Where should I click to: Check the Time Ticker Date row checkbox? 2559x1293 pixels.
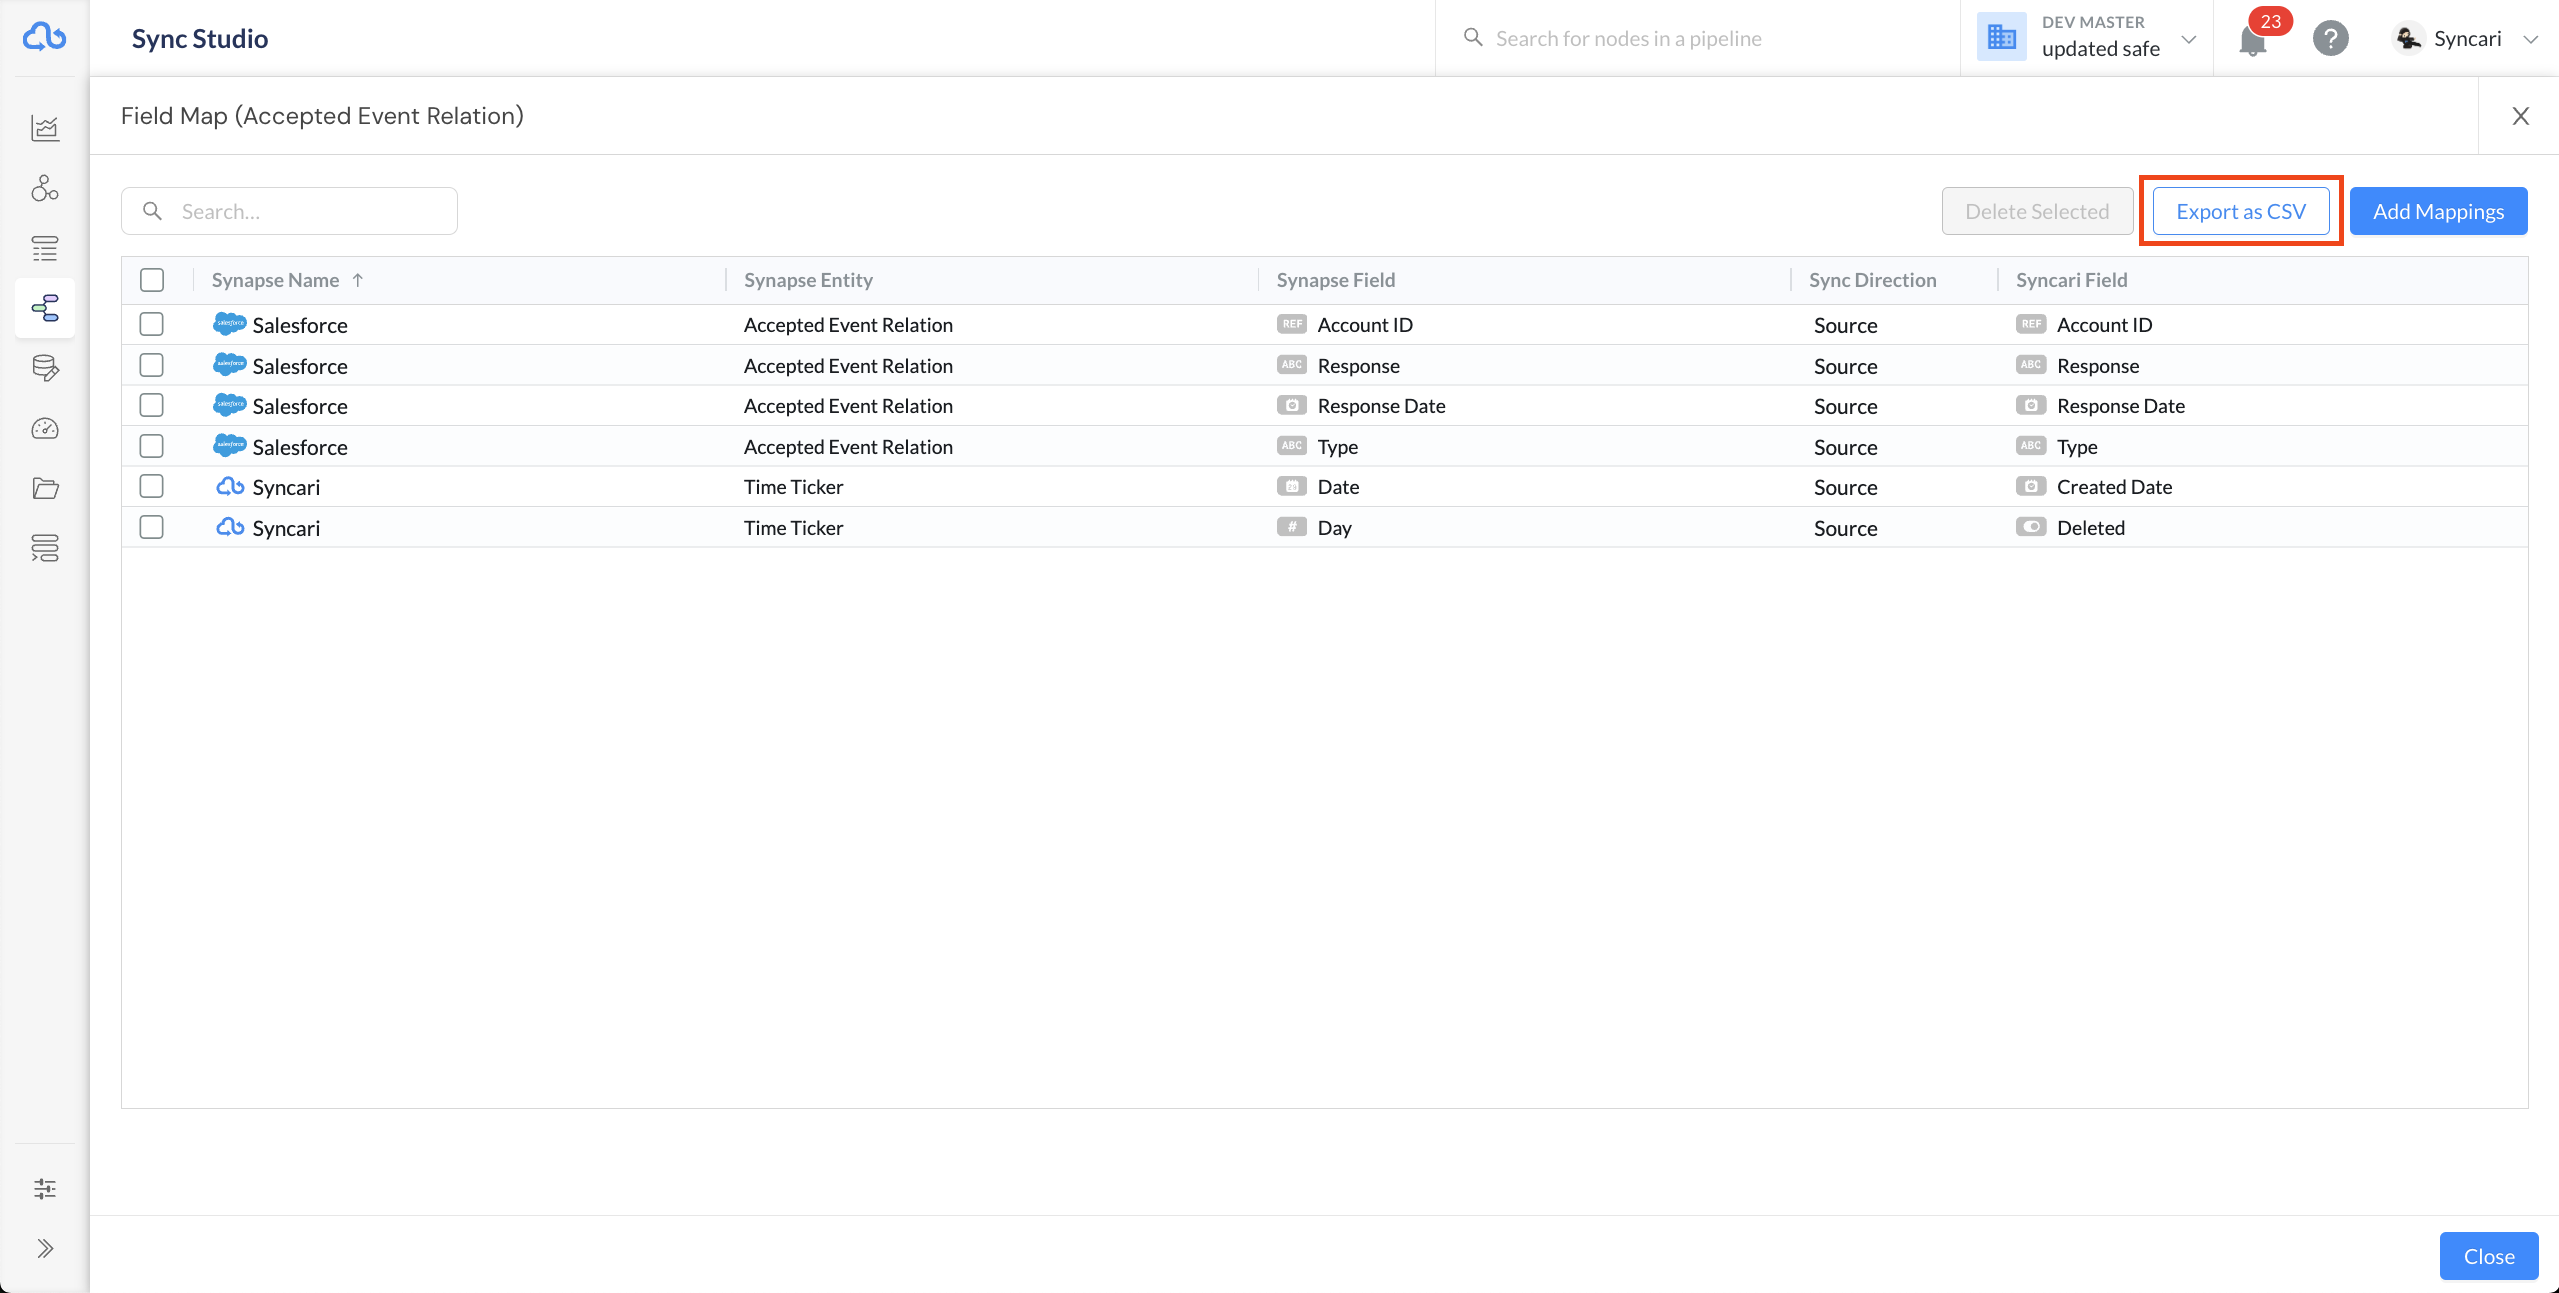152,486
